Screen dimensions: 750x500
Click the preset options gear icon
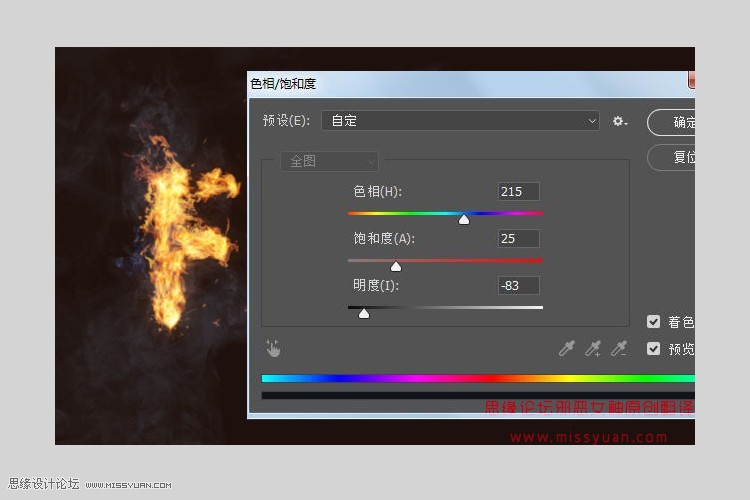[x=619, y=121]
